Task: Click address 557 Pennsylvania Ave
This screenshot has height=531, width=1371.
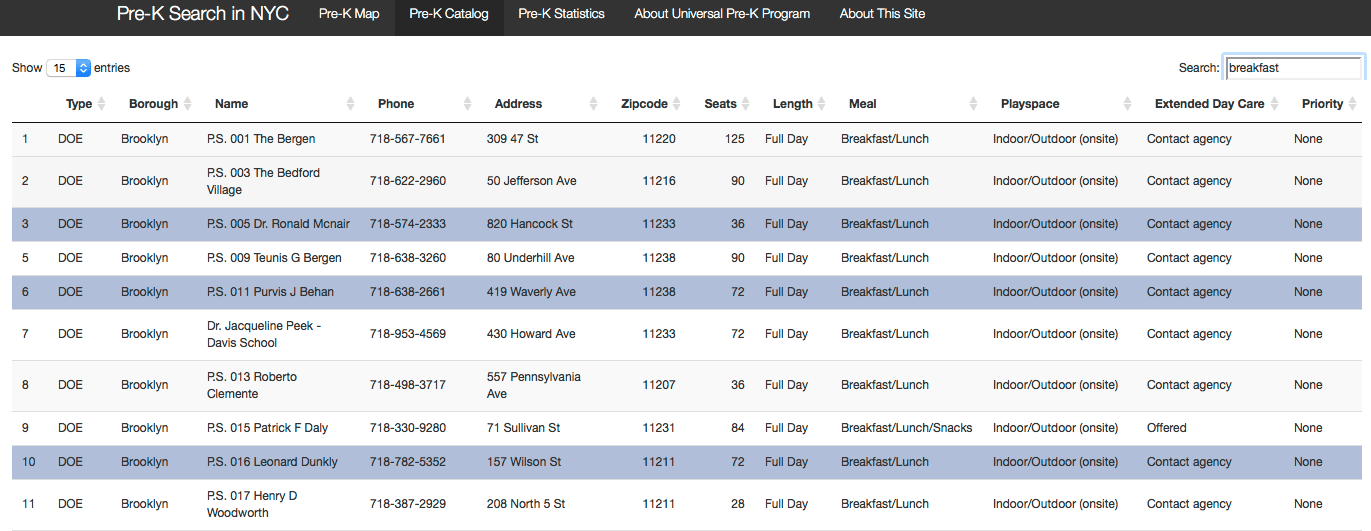Action: coord(534,385)
